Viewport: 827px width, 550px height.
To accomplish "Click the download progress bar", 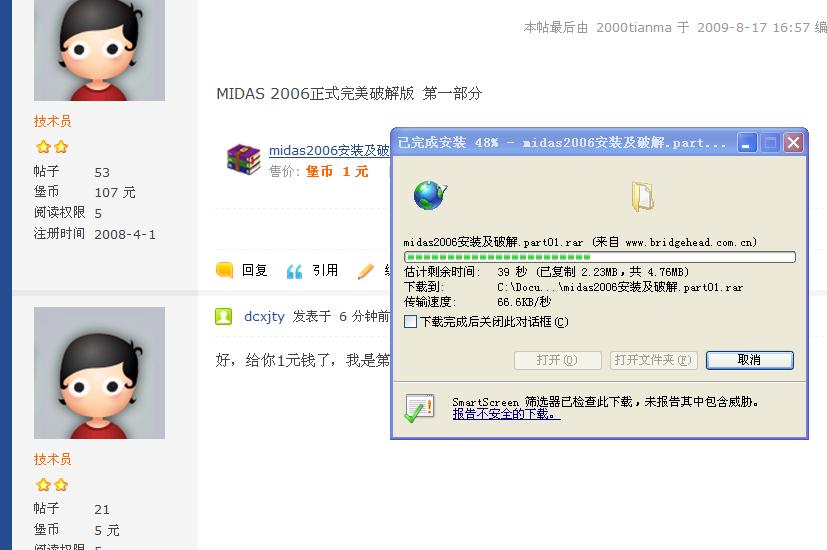I will [600, 257].
